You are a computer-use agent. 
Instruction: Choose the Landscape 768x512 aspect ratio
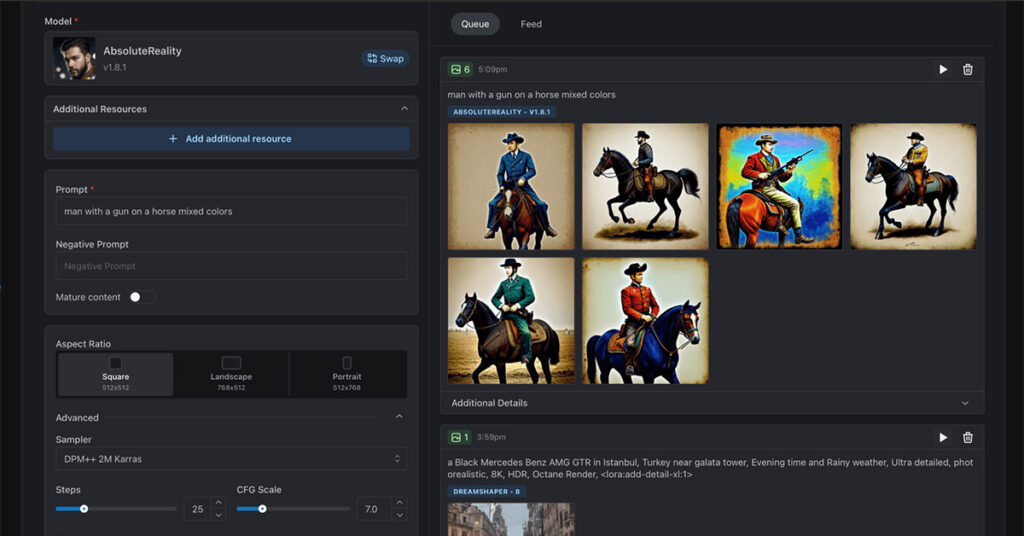coord(231,374)
